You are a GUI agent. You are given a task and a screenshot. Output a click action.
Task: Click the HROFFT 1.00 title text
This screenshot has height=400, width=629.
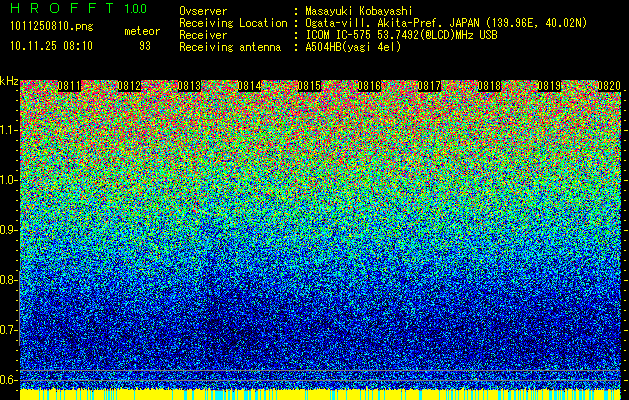pos(78,8)
